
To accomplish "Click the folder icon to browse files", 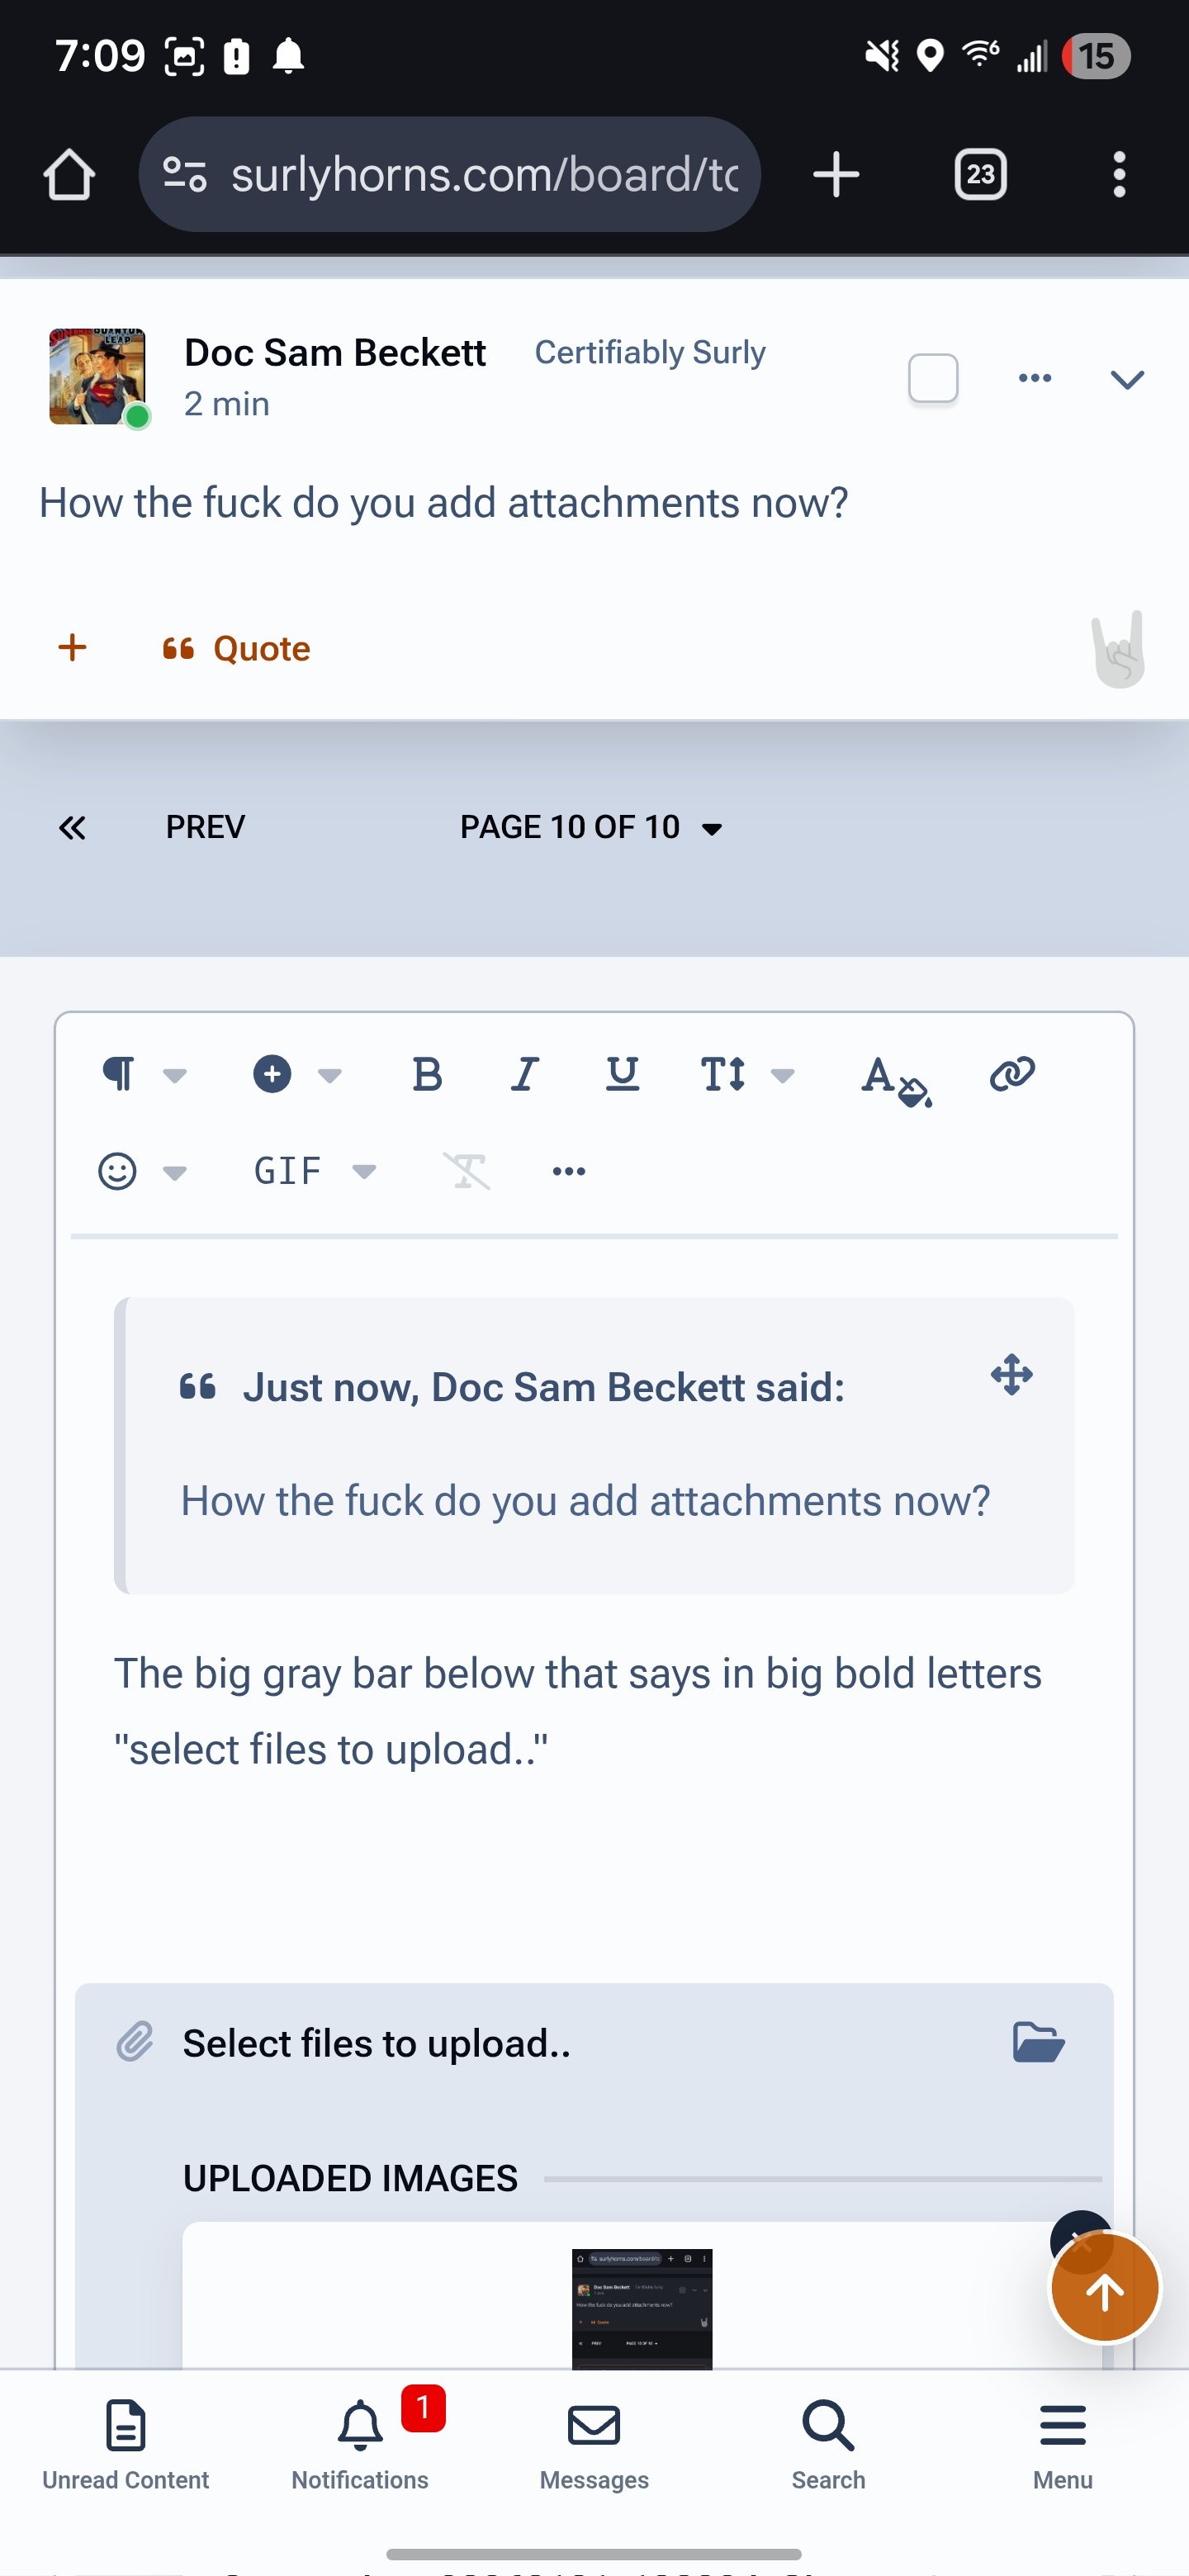I will click(1038, 2042).
